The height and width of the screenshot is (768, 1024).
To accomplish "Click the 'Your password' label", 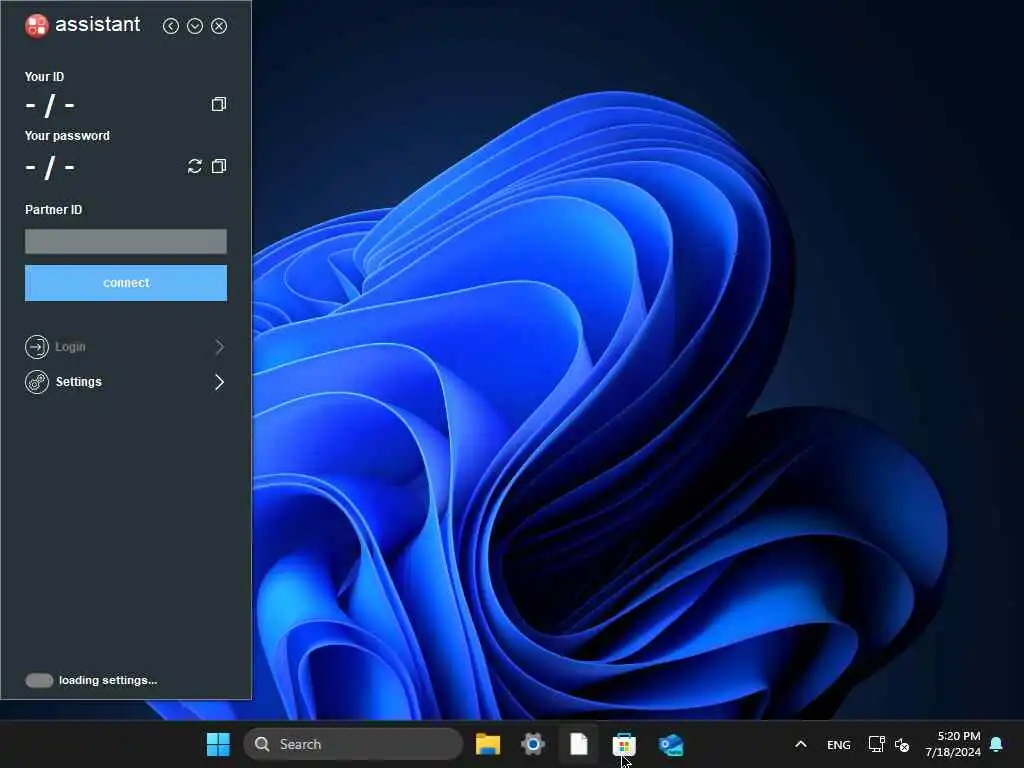I will 67,136.
